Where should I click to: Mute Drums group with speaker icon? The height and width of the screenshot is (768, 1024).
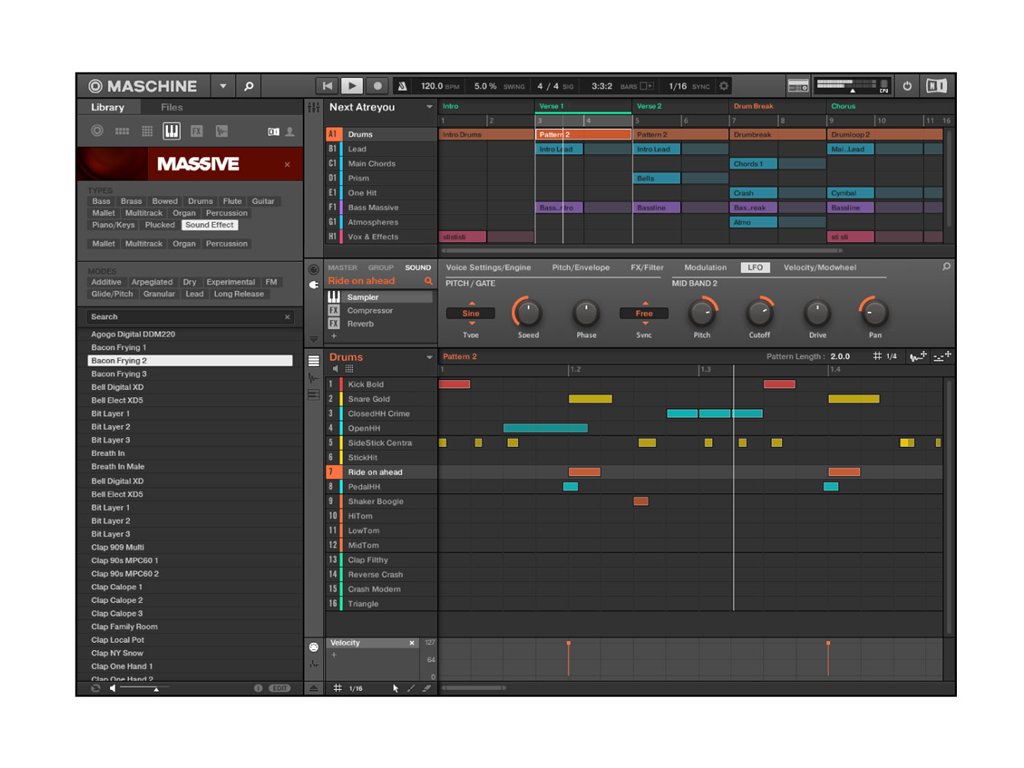[x=335, y=370]
